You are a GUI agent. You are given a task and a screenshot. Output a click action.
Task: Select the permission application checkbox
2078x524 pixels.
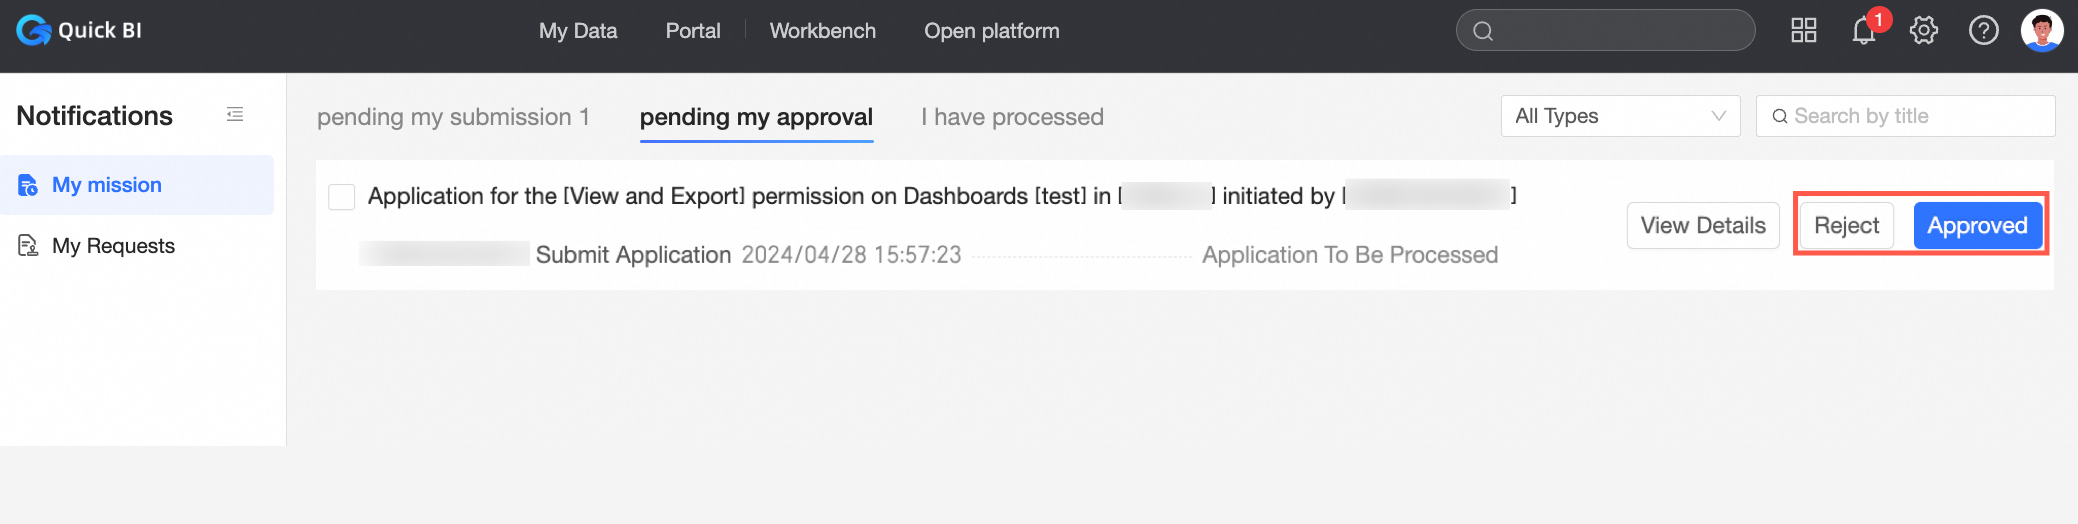point(342,197)
